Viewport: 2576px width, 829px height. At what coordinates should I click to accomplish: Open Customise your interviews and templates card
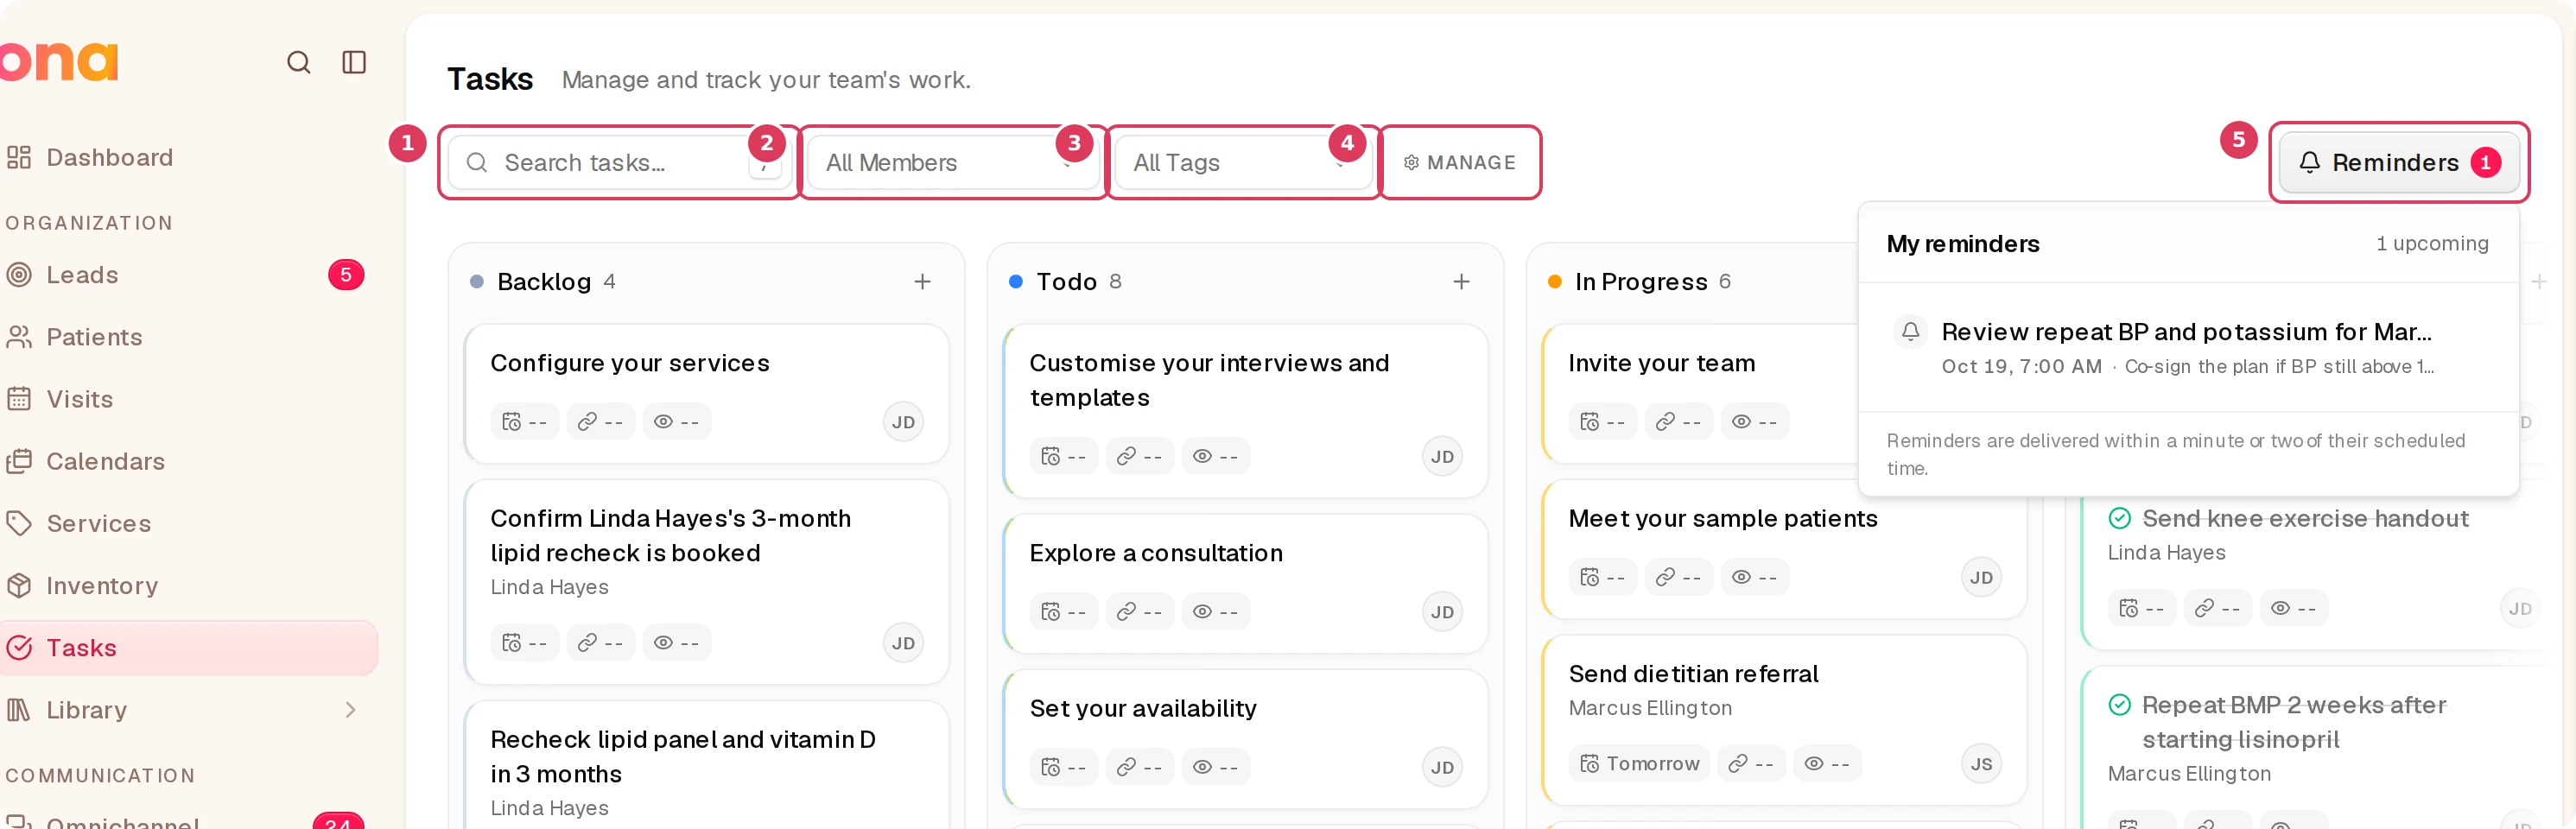click(1245, 410)
